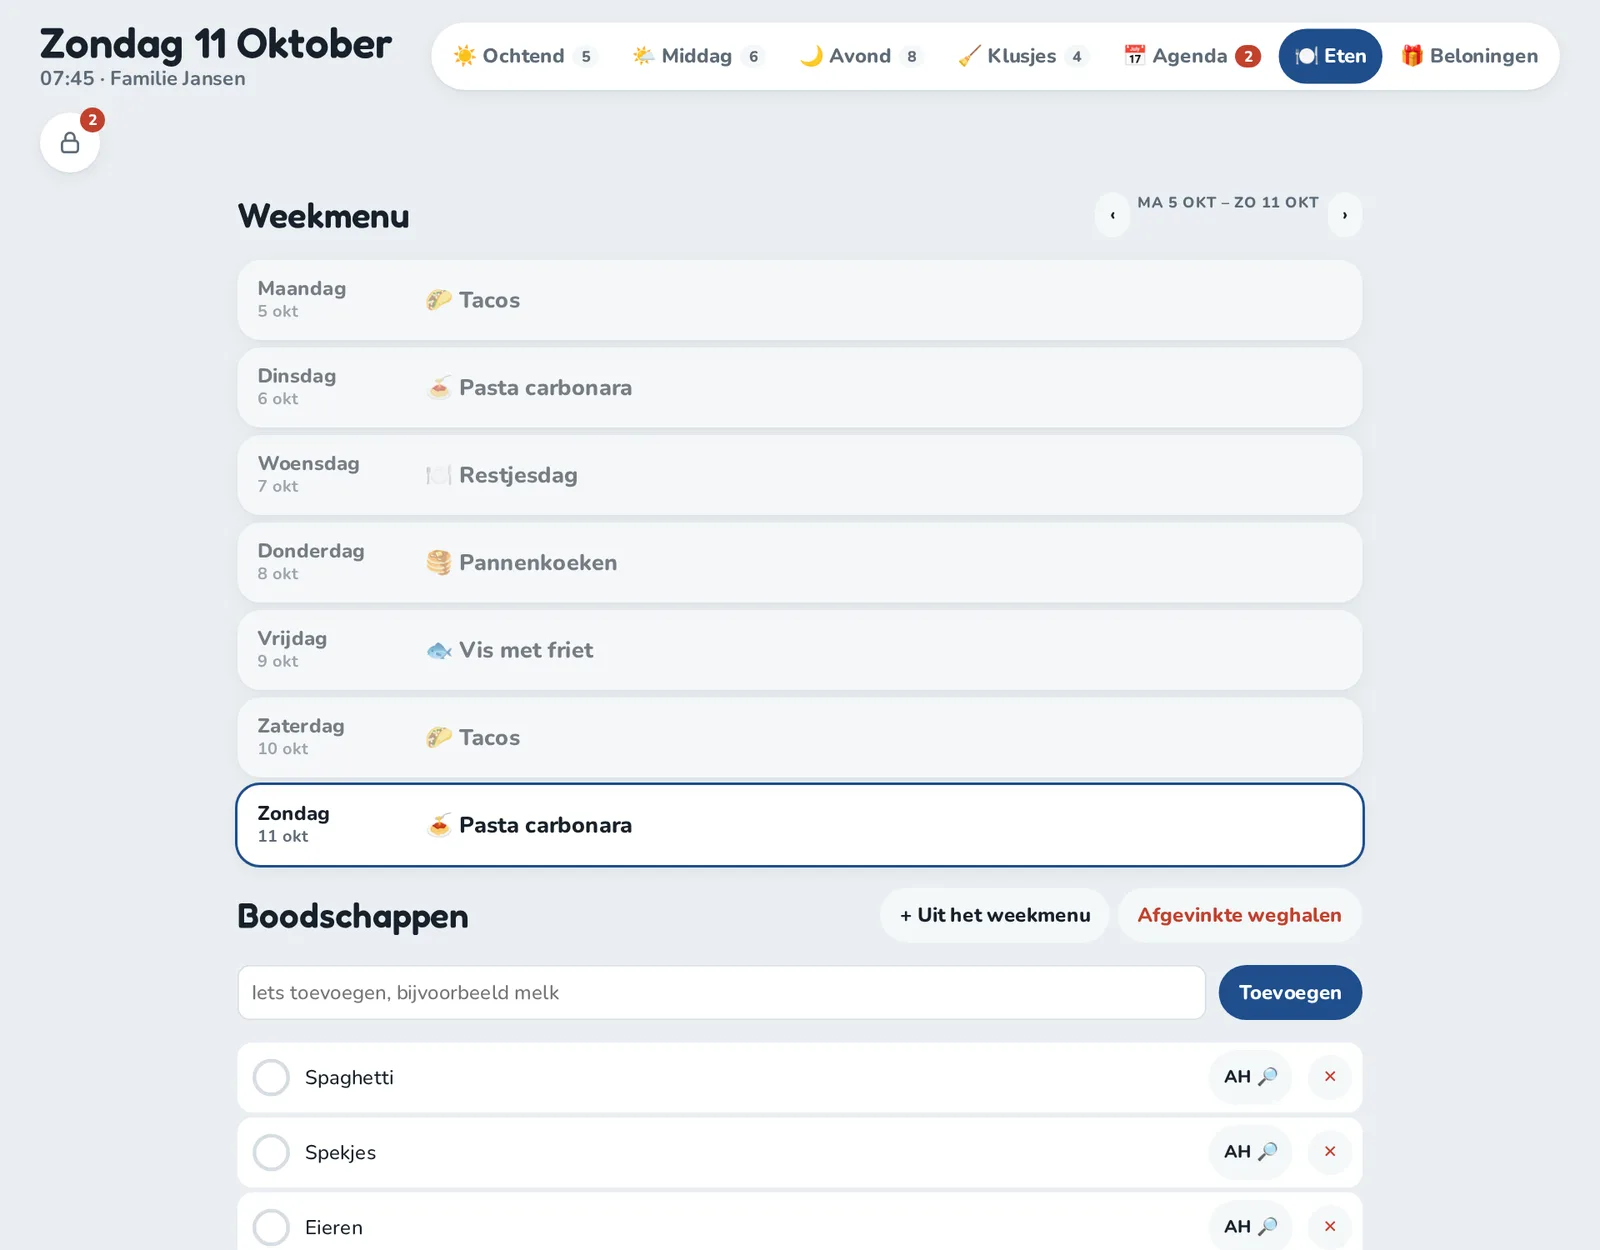Open the lock icon with badge 2

[x=70, y=143]
